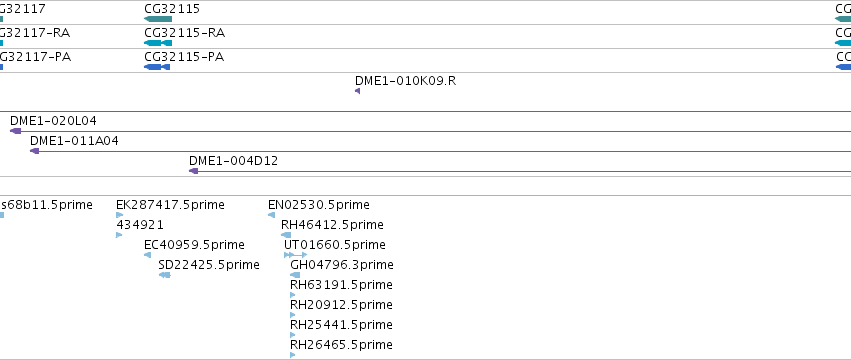
Task: Open the EK287417.5prime label
Action: (170, 205)
